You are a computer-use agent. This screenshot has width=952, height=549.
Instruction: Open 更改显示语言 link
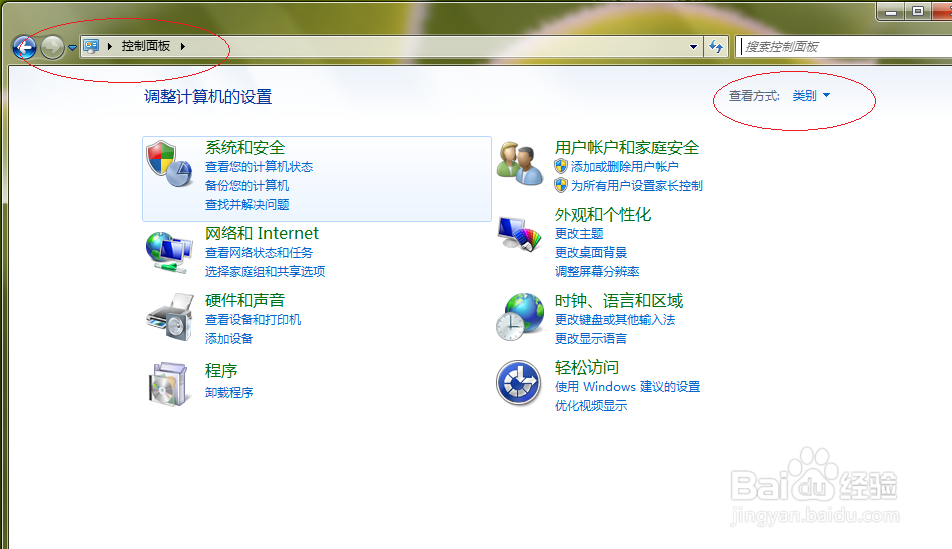pos(591,338)
